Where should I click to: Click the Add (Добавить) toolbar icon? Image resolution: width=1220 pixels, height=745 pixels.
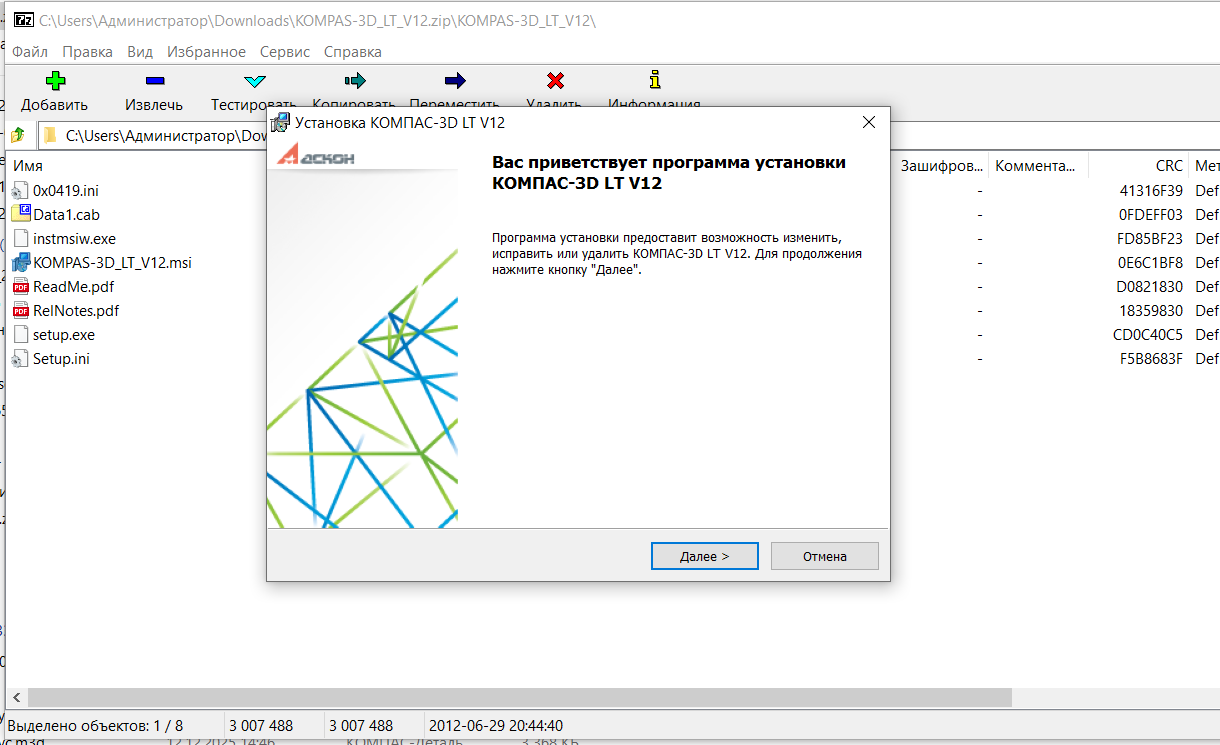coord(55,81)
